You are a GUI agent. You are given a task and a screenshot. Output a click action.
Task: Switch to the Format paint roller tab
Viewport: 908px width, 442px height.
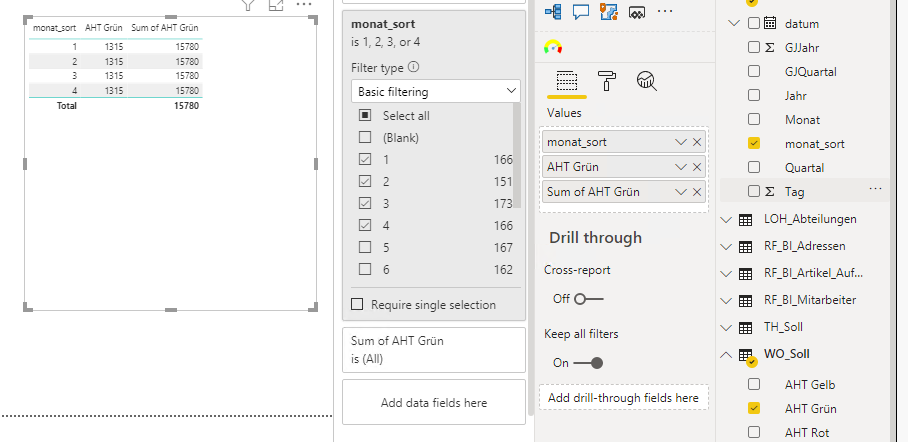pos(606,81)
